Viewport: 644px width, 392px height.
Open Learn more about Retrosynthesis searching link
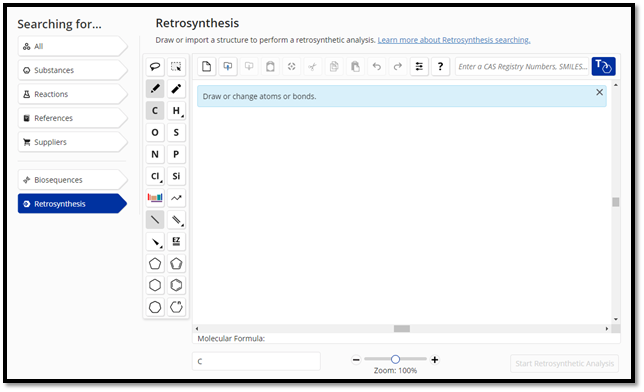(x=454, y=40)
